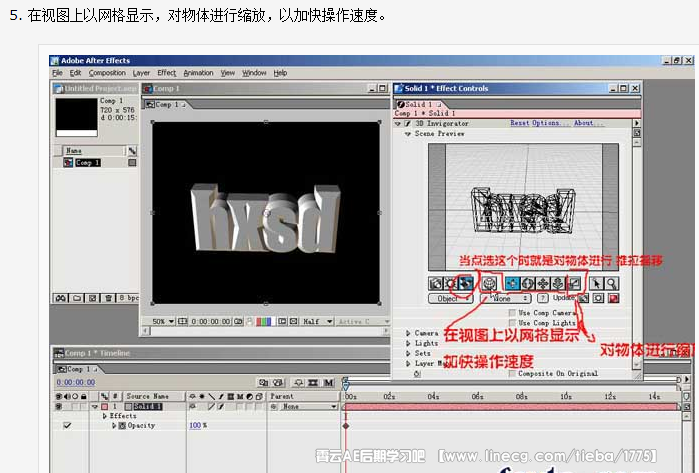Open the Composition menu

[x=107, y=73]
